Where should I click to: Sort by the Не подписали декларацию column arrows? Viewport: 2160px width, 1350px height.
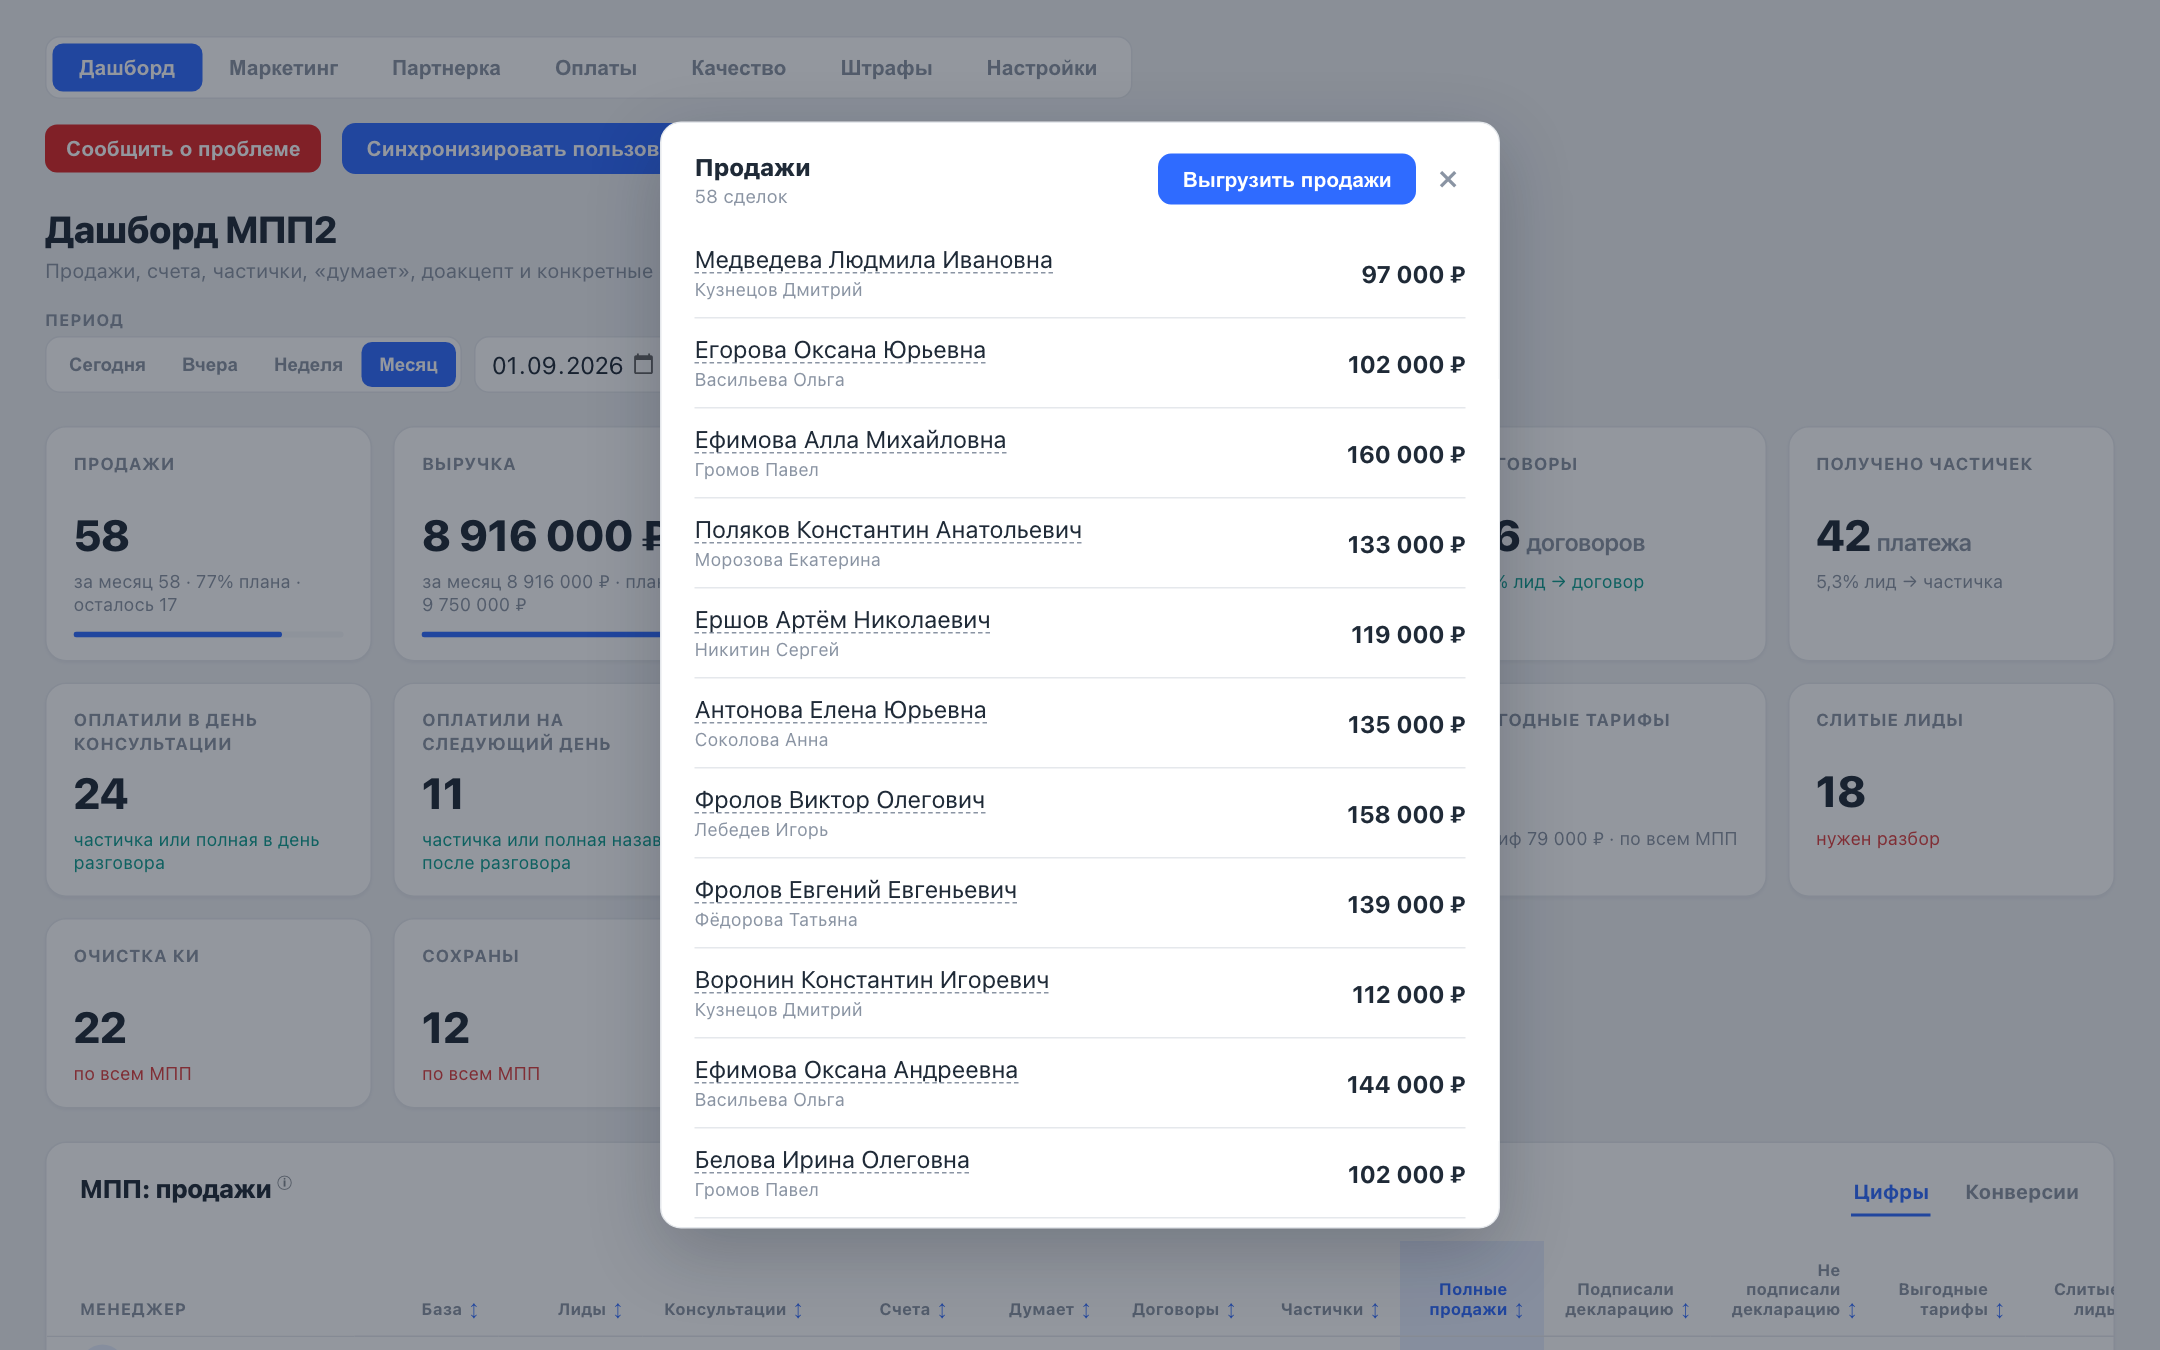1852,1310
